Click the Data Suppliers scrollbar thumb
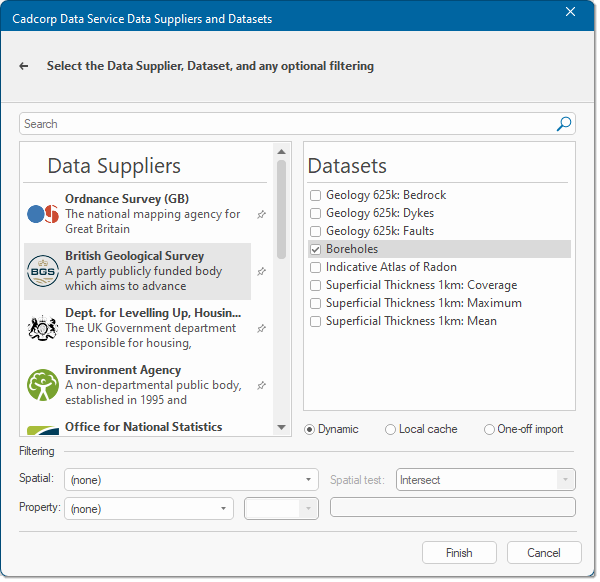Viewport: 600px width, 582px height. pos(282,210)
